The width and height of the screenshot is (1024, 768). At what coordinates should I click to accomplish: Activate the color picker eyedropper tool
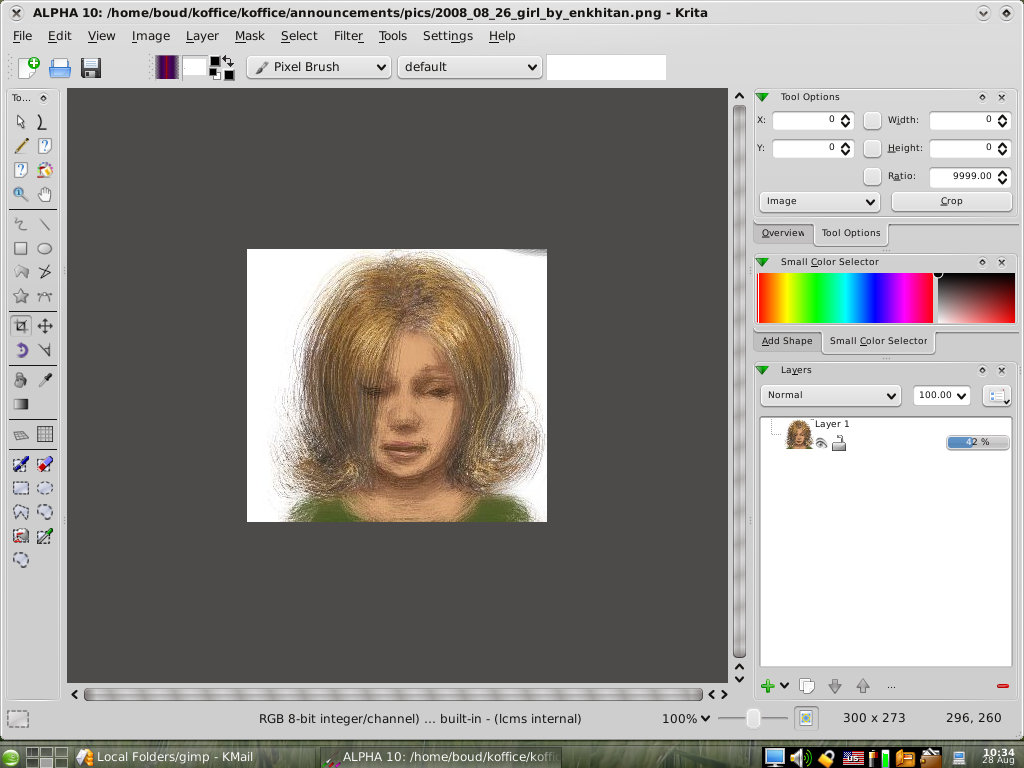(45, 380)
